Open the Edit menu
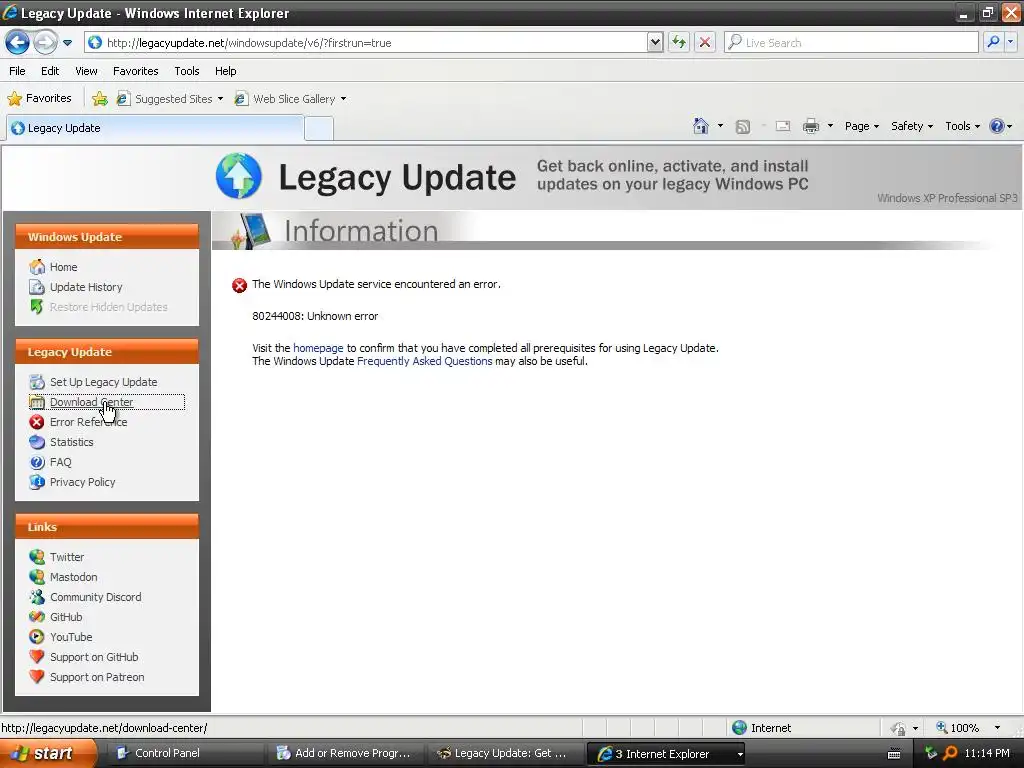 click(50, 71)
